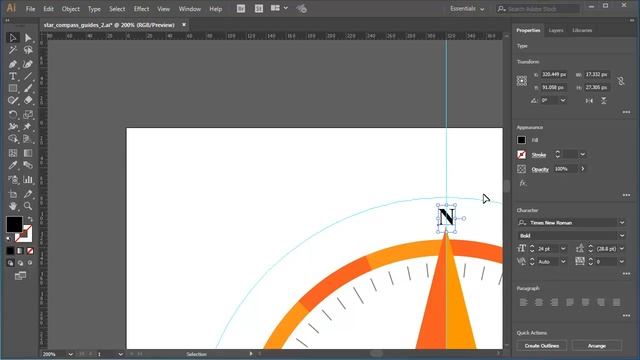Open the File menu
Viewport: 640px width, 360px height.
point(30,9)
